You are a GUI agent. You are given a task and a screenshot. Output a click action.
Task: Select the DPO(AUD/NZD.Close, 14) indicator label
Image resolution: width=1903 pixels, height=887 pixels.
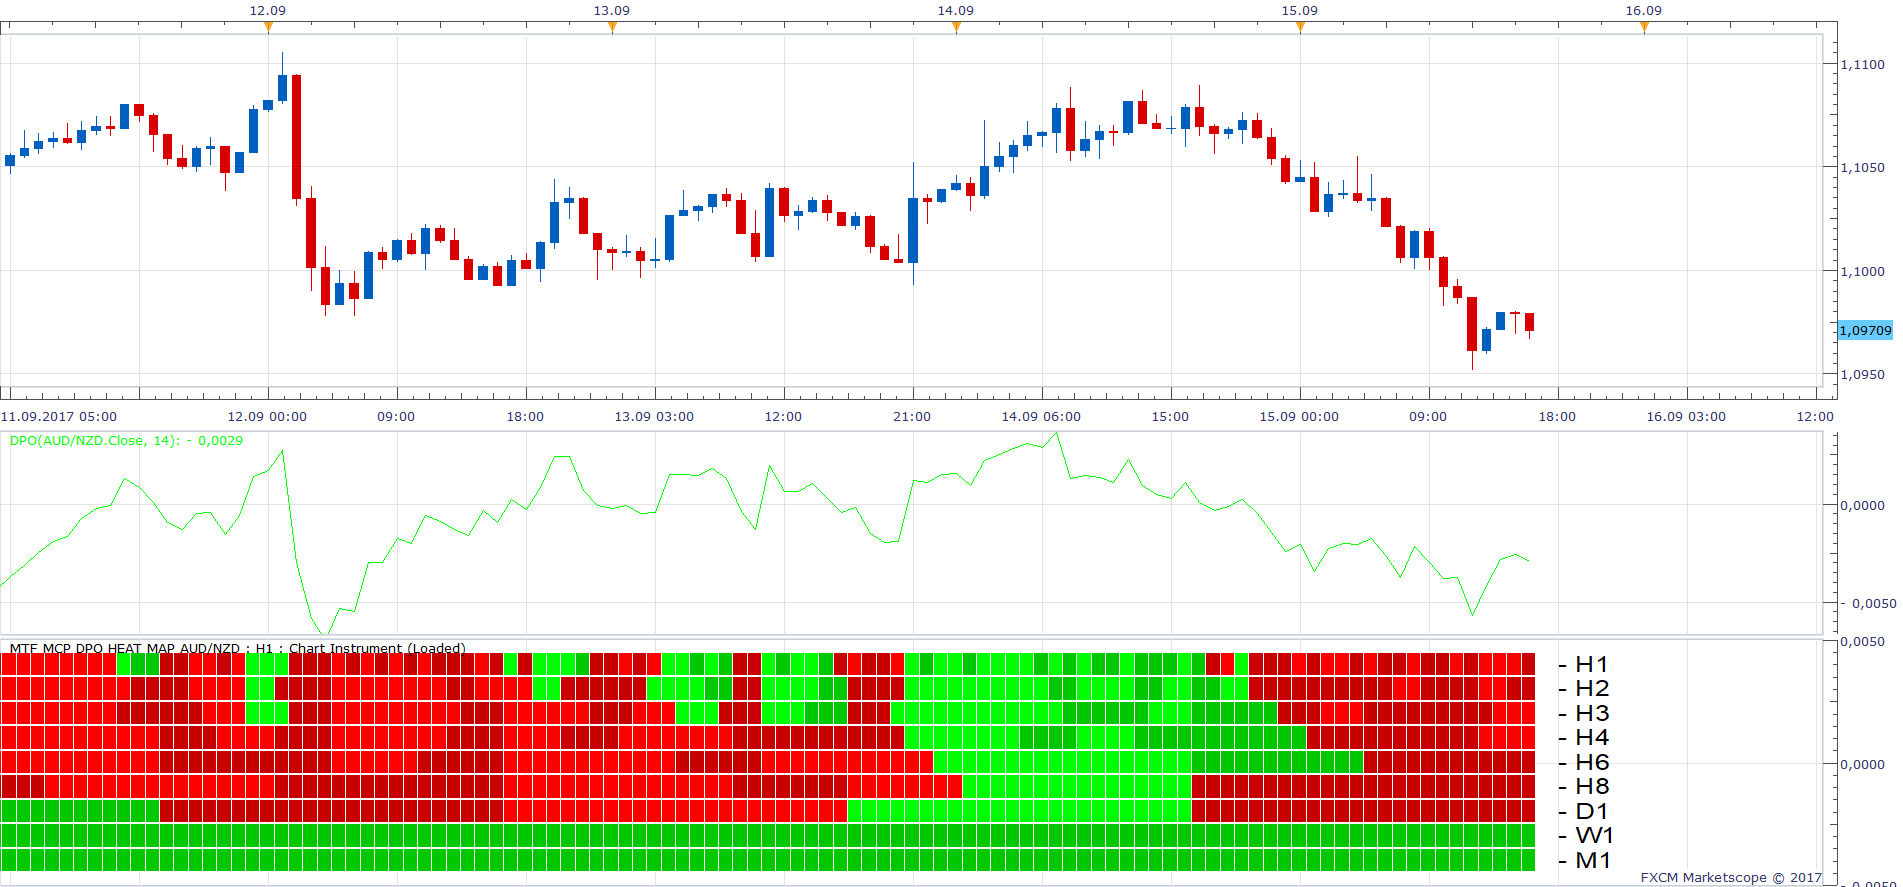point(126,440)
